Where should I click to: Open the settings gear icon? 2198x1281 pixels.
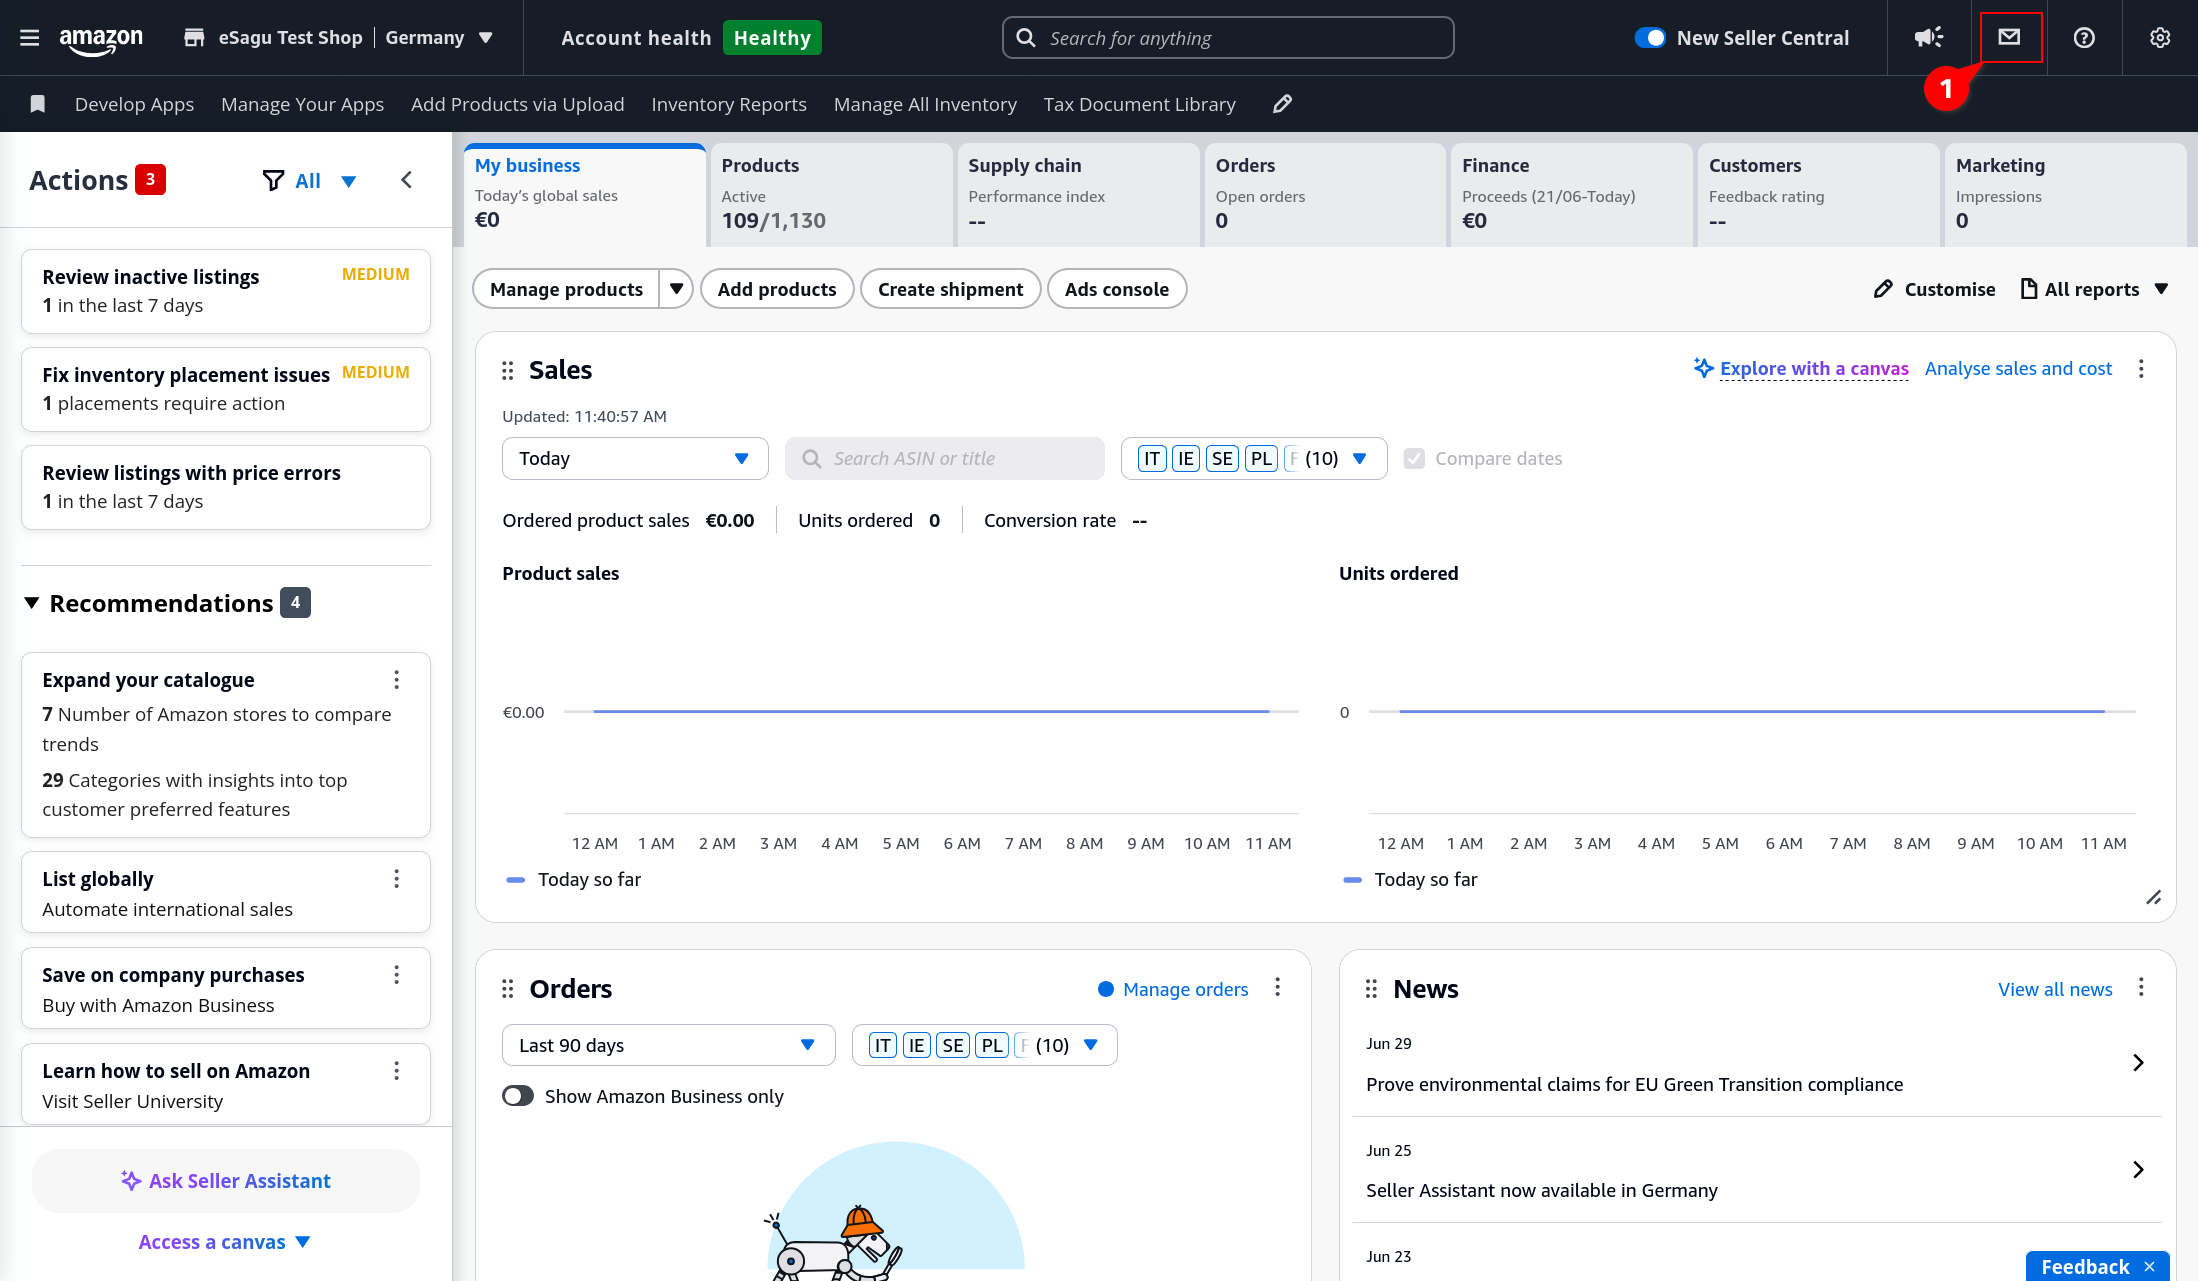(x=2160, y=38)
